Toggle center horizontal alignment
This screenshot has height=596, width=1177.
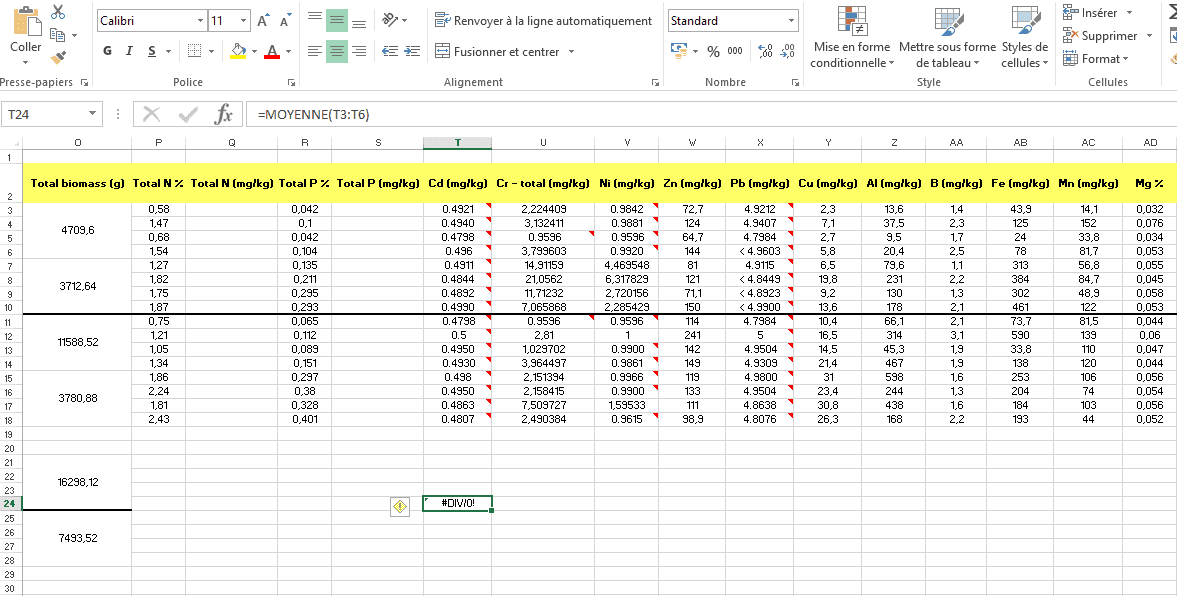click(337, 51)
